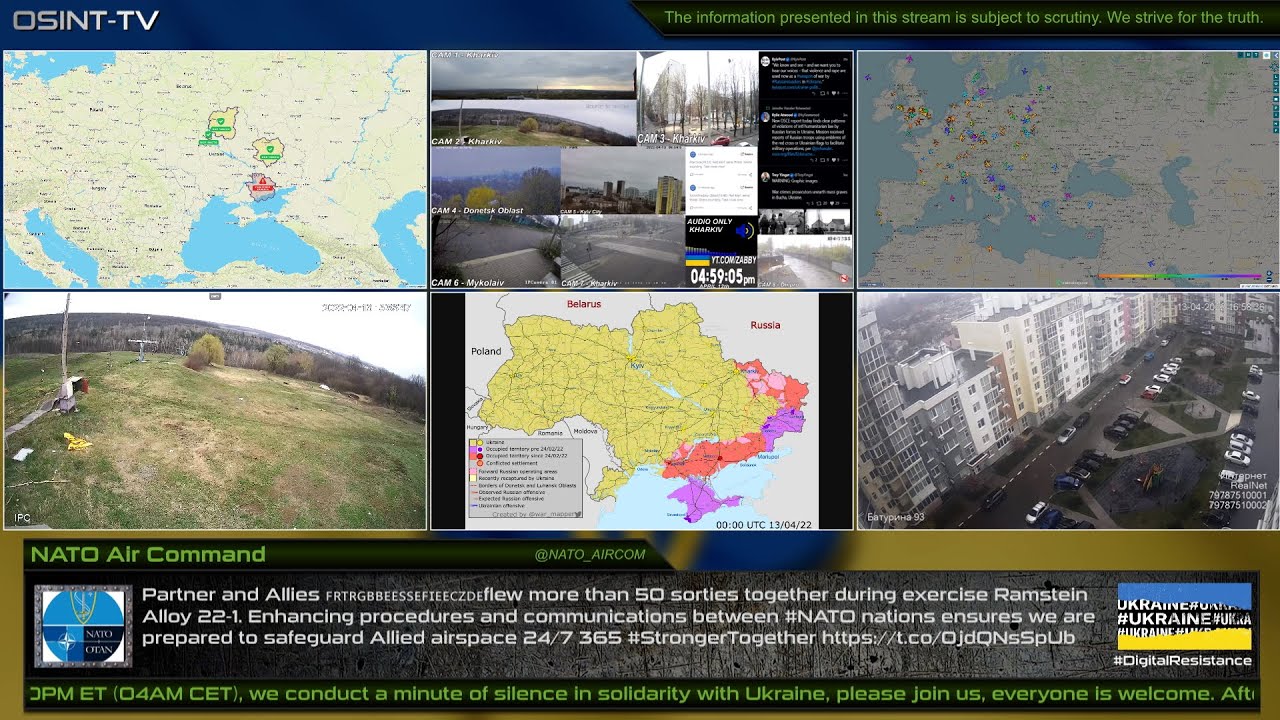The width and height of the screenshot is (1280, 720).
Task: Open the CAM 3 - Kharkiv street feed
Action: click(x=697, y=98)
